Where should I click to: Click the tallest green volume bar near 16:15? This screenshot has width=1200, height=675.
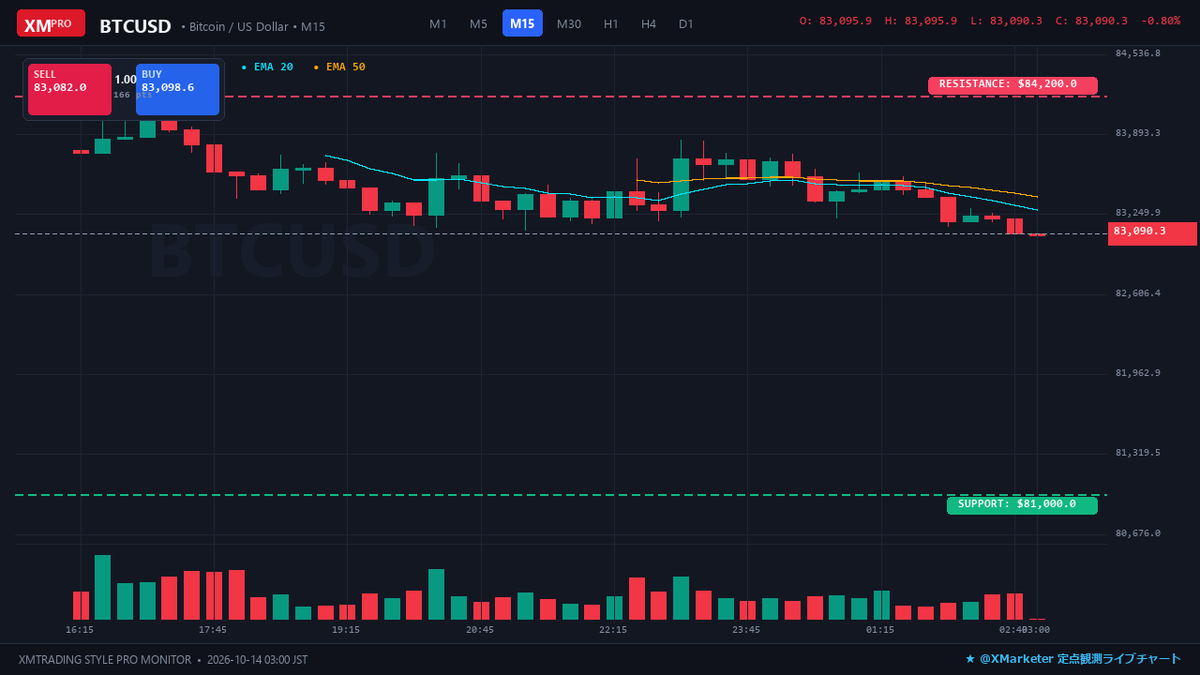(x=102, y=587)
